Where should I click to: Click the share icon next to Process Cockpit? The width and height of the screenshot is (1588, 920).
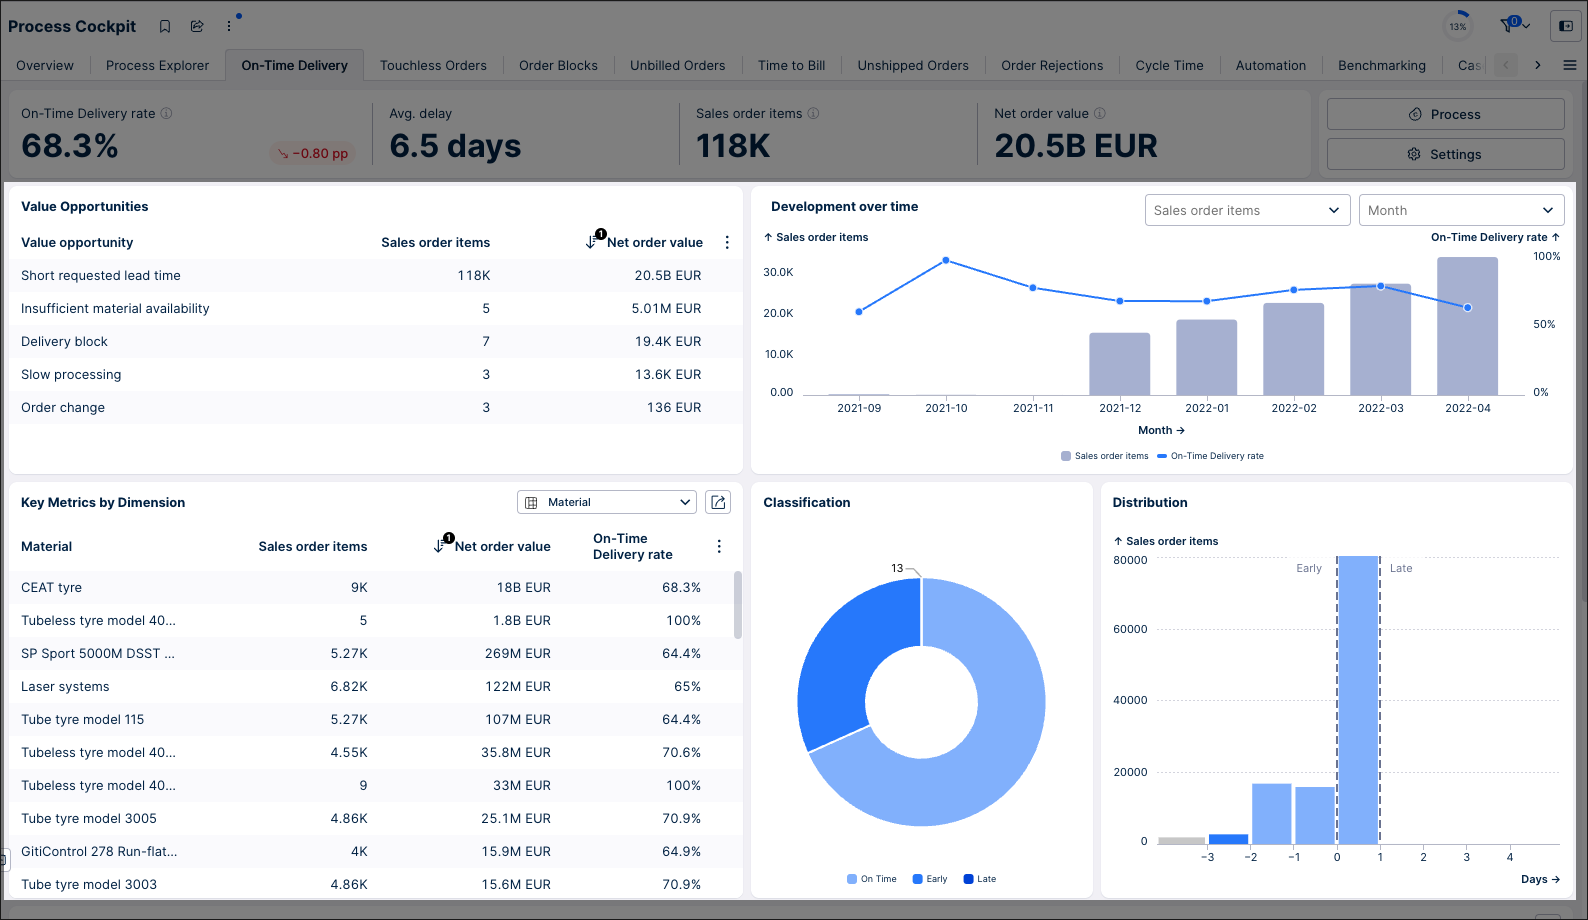tap(197, 26)
